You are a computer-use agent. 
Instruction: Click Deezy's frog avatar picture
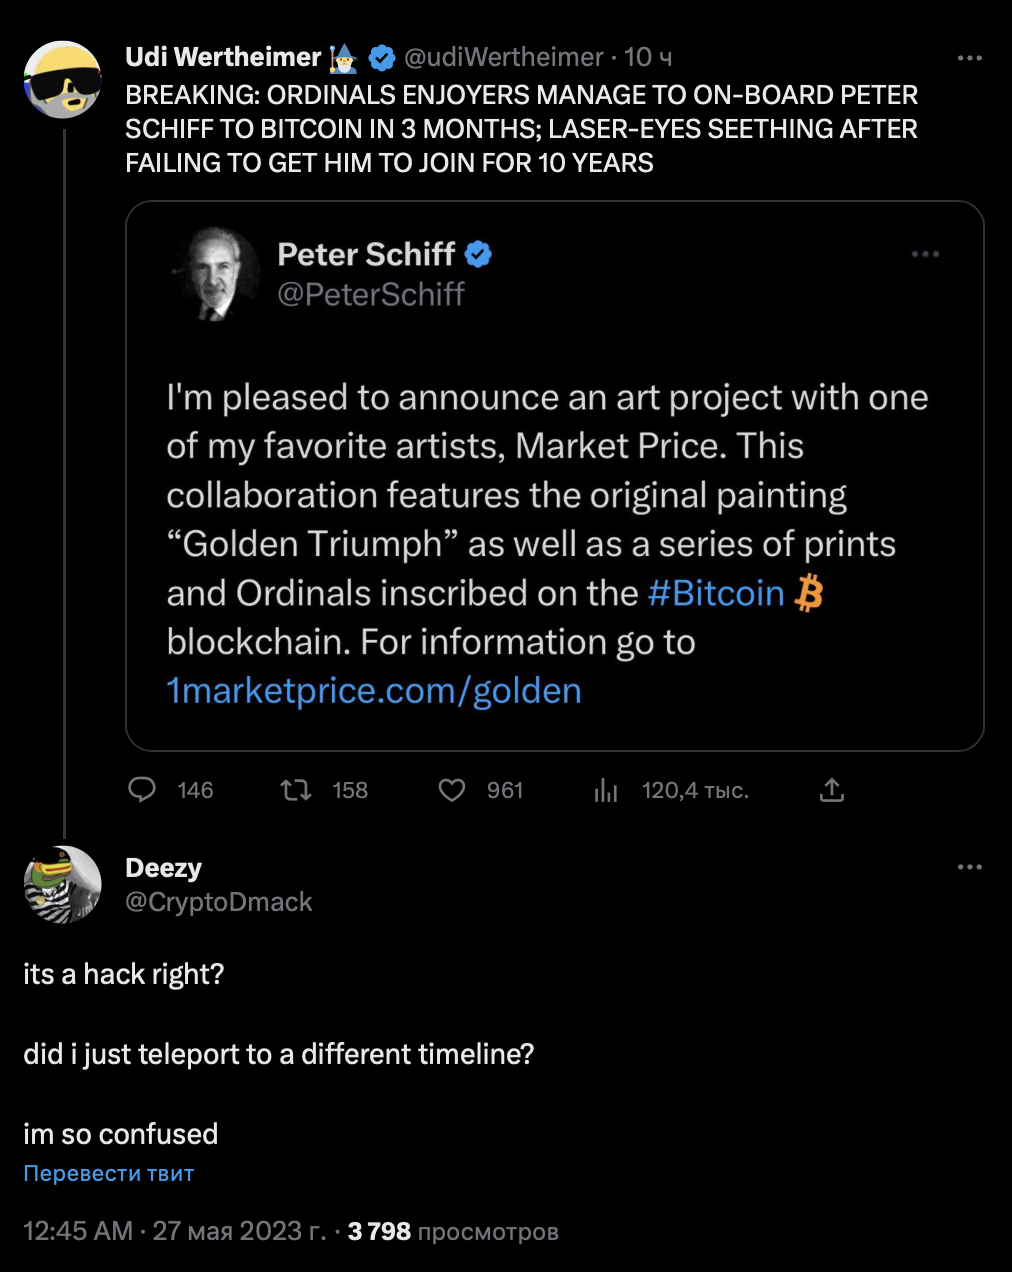(63, 884)
